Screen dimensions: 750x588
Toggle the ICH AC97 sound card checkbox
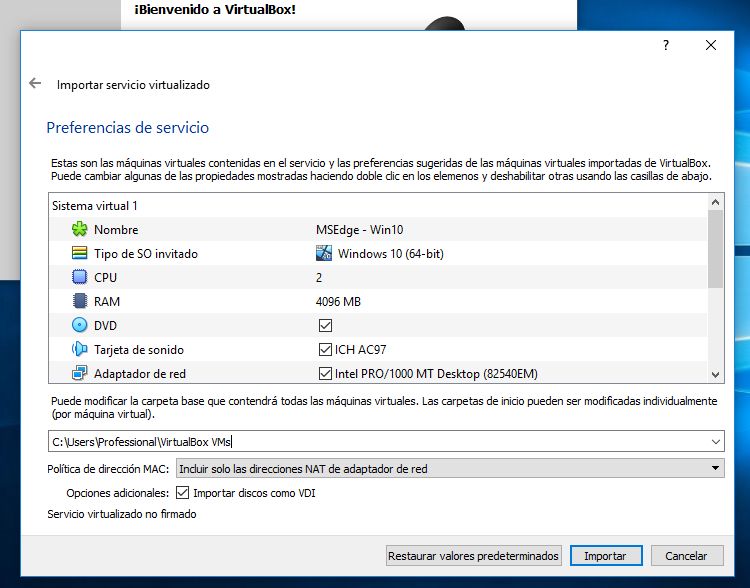coord(325,349)
